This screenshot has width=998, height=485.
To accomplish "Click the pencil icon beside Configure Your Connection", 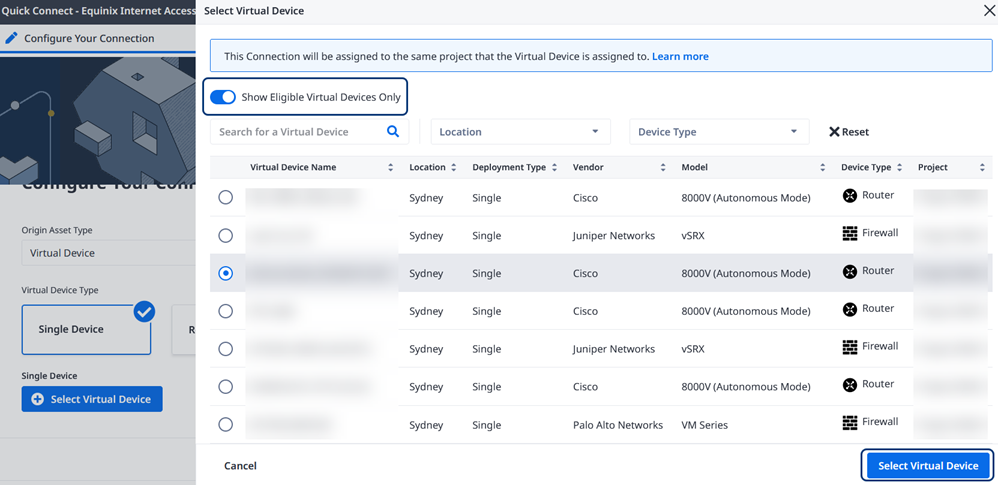I will 11,38.
